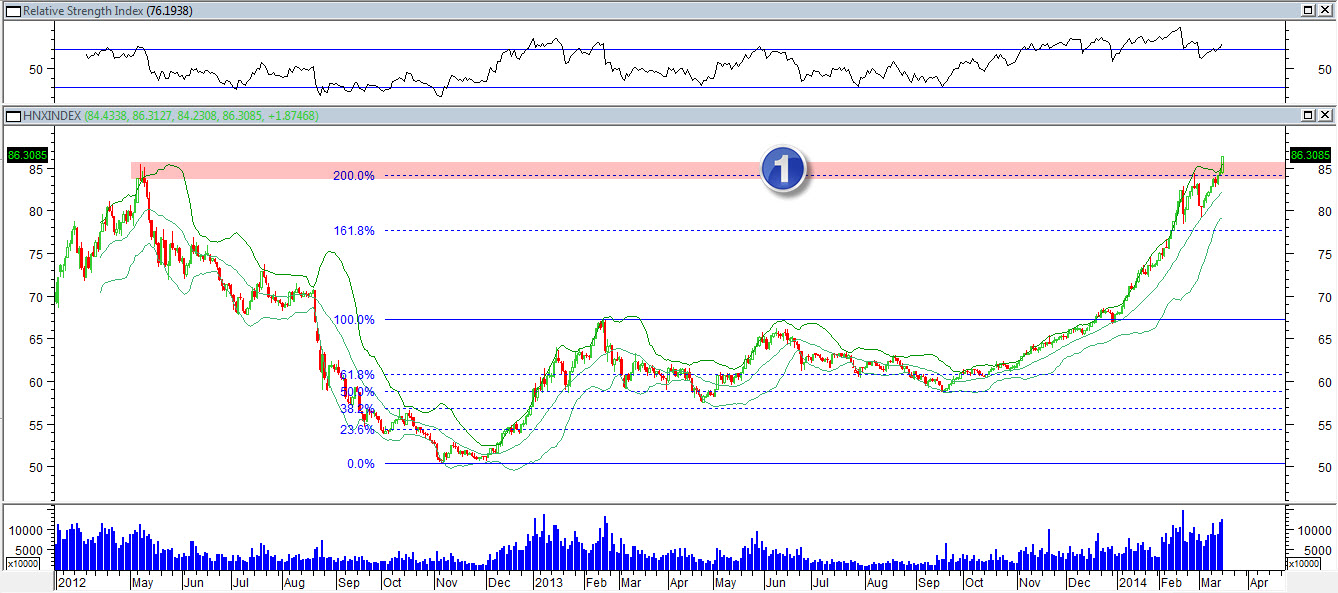Viewport: 1338px width, 593px height.
Task: Click the 100.0% Fibonacci retracement label
Action: click(354, 320)
